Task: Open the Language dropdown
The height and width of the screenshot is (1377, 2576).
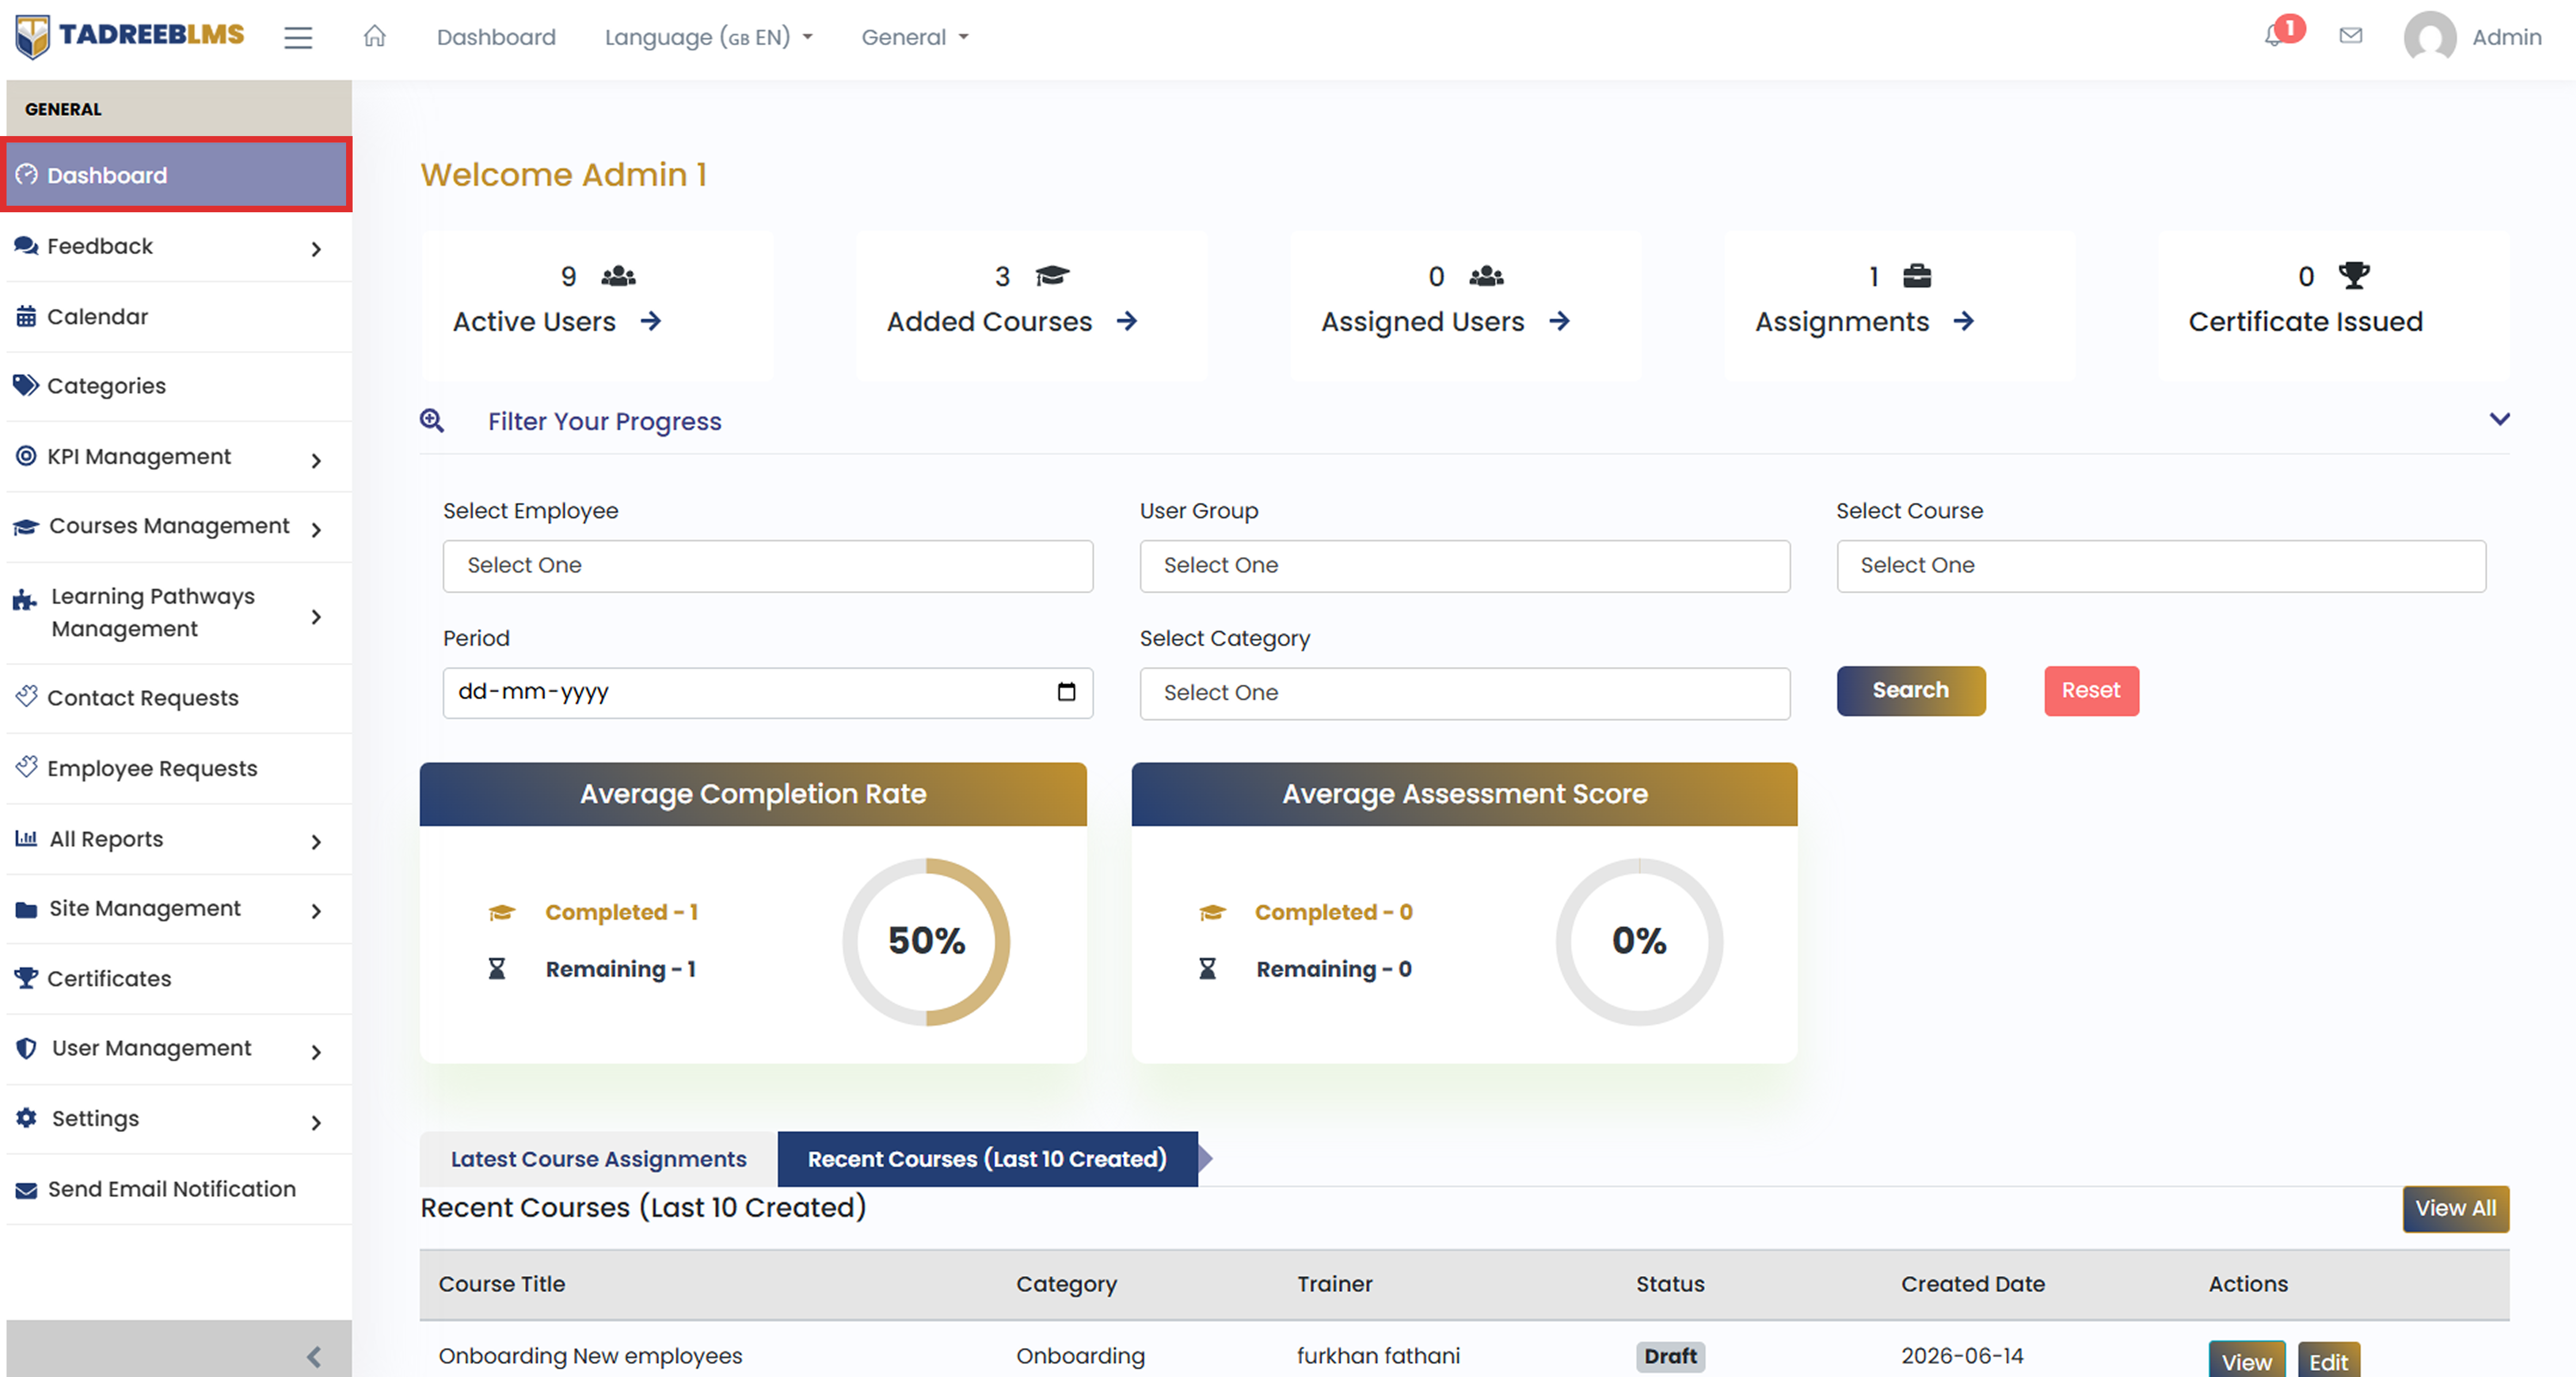Action: [x=709, y=37]
